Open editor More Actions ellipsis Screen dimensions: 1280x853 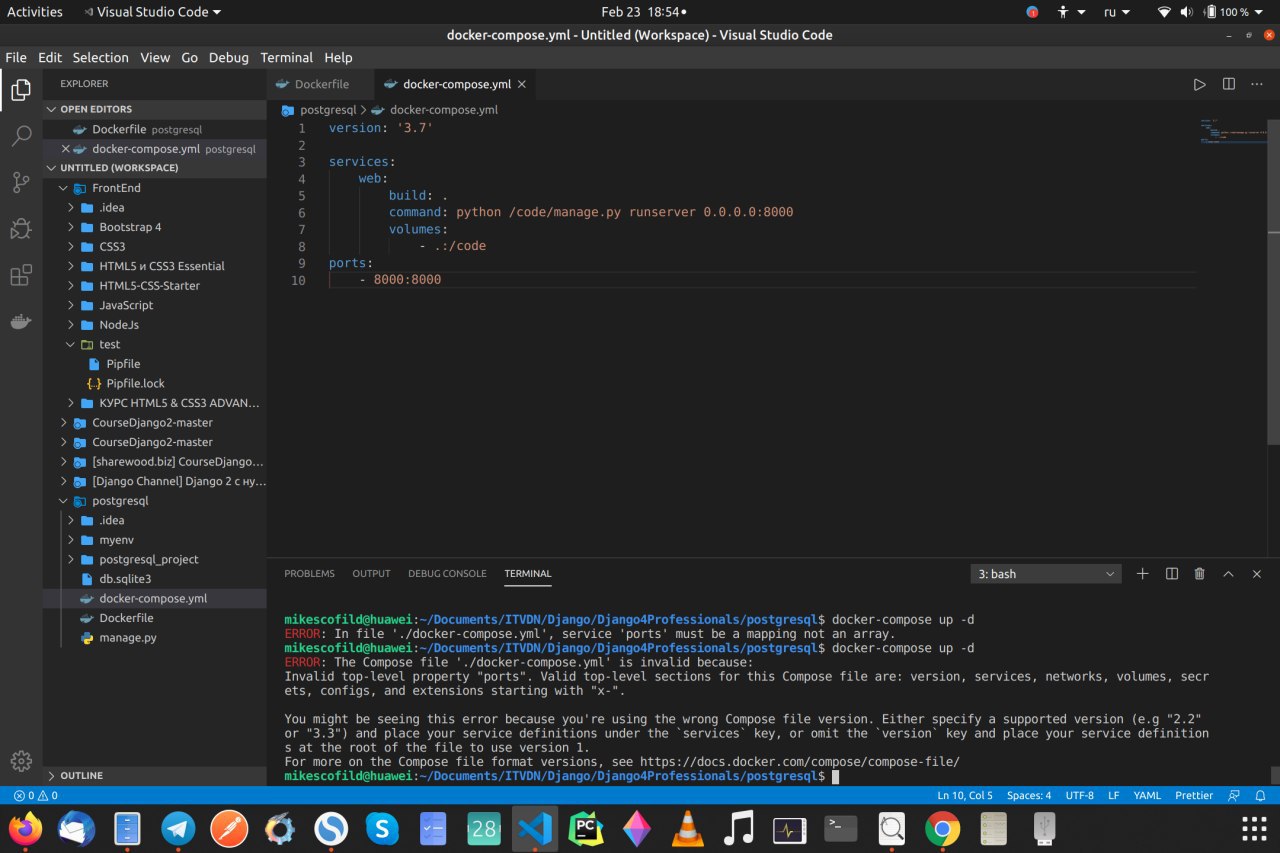1257,84
